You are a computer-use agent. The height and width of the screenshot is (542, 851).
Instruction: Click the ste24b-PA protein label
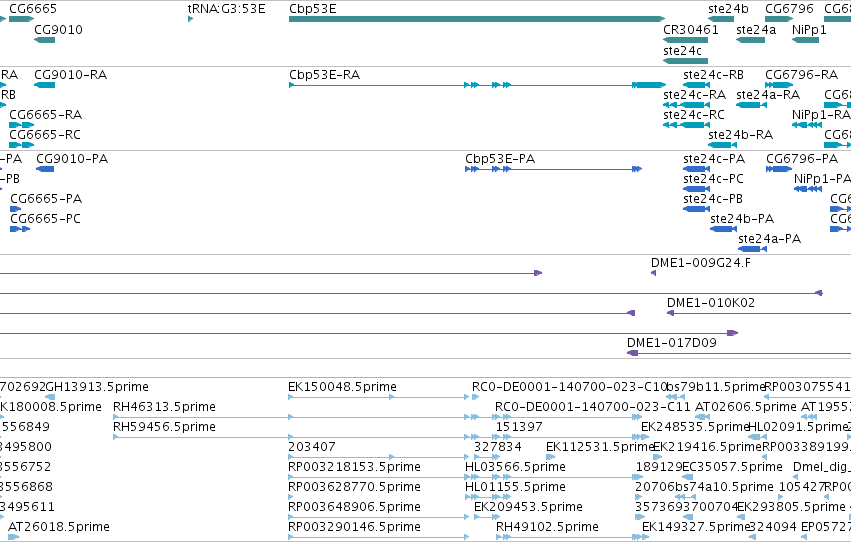tap(742, 219)
